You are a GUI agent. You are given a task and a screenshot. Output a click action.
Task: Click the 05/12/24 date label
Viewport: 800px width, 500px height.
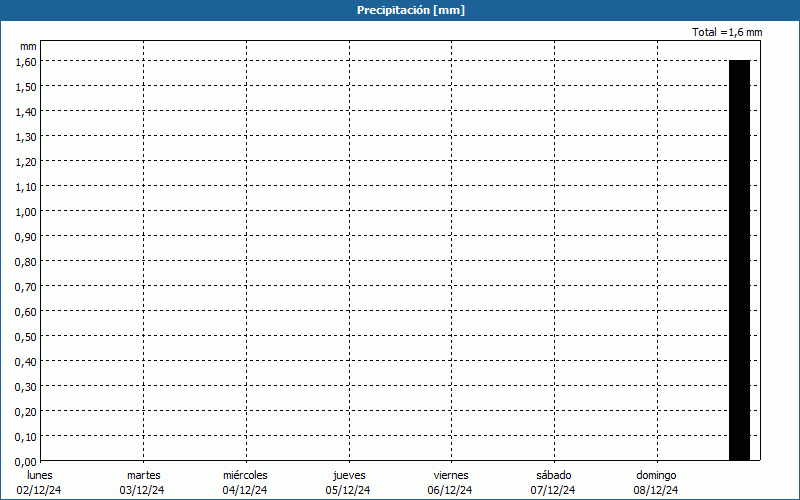pyautogui.click(x=348, y=490)
